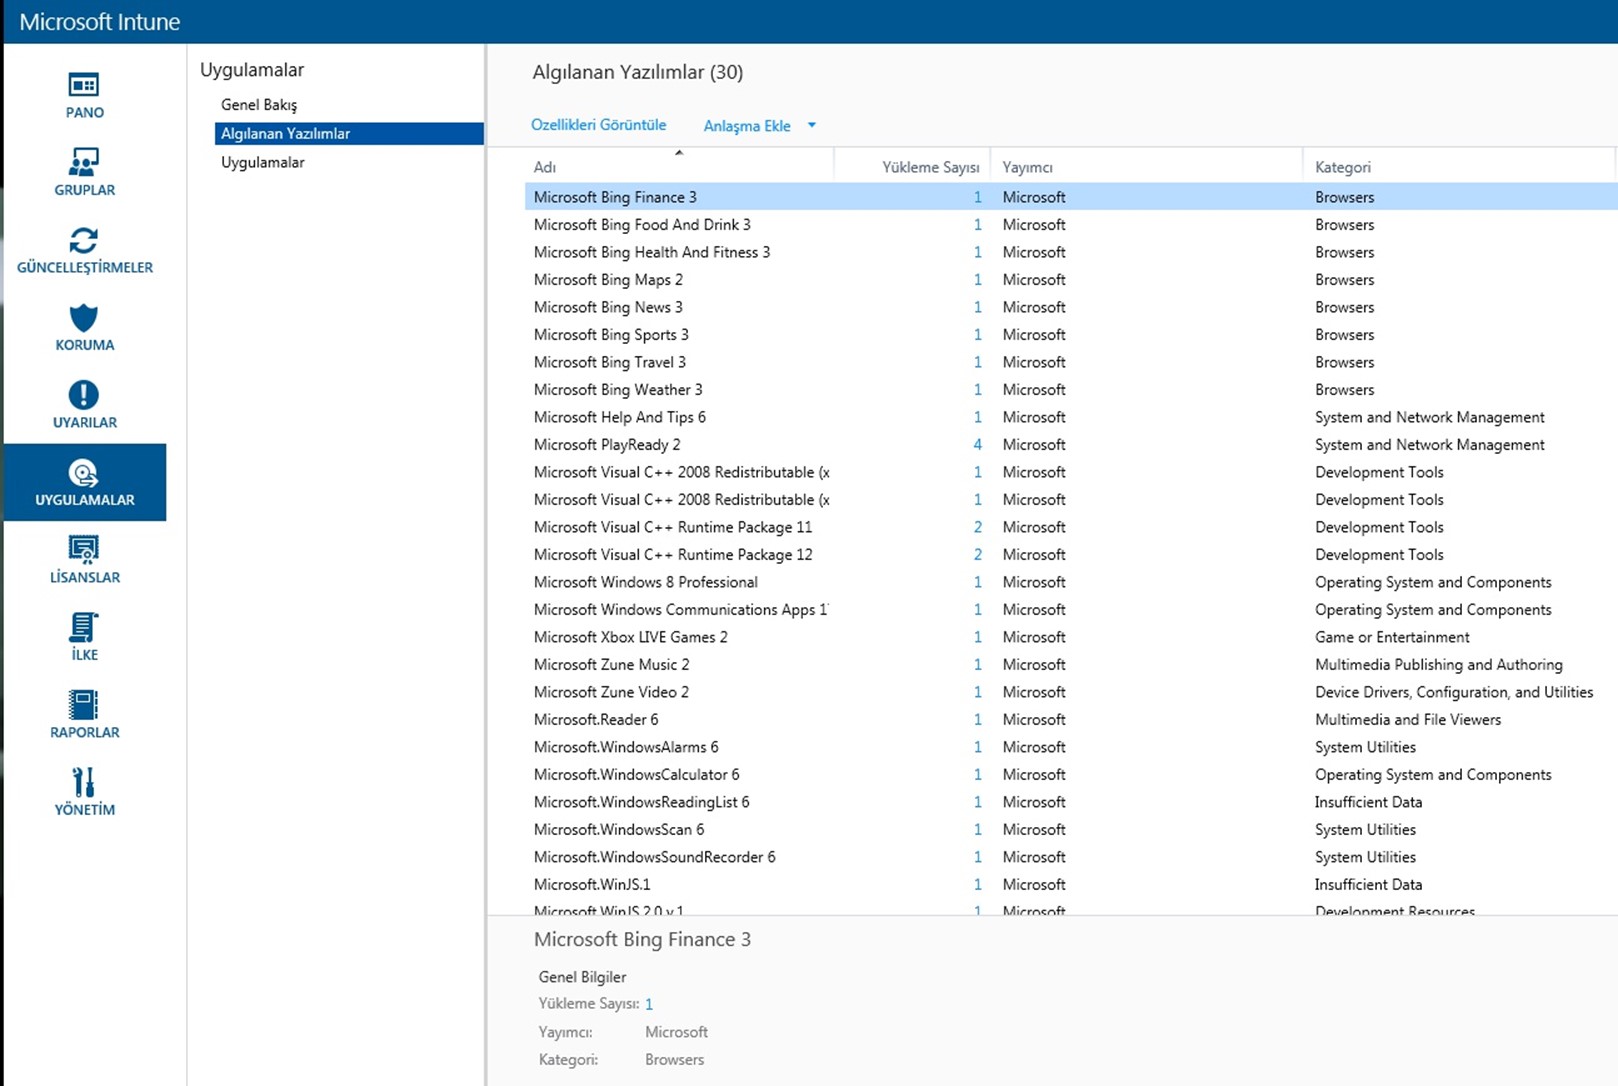Click Multimedia and File Viewers cell

pyautogui.click(x=1408, y=720)
